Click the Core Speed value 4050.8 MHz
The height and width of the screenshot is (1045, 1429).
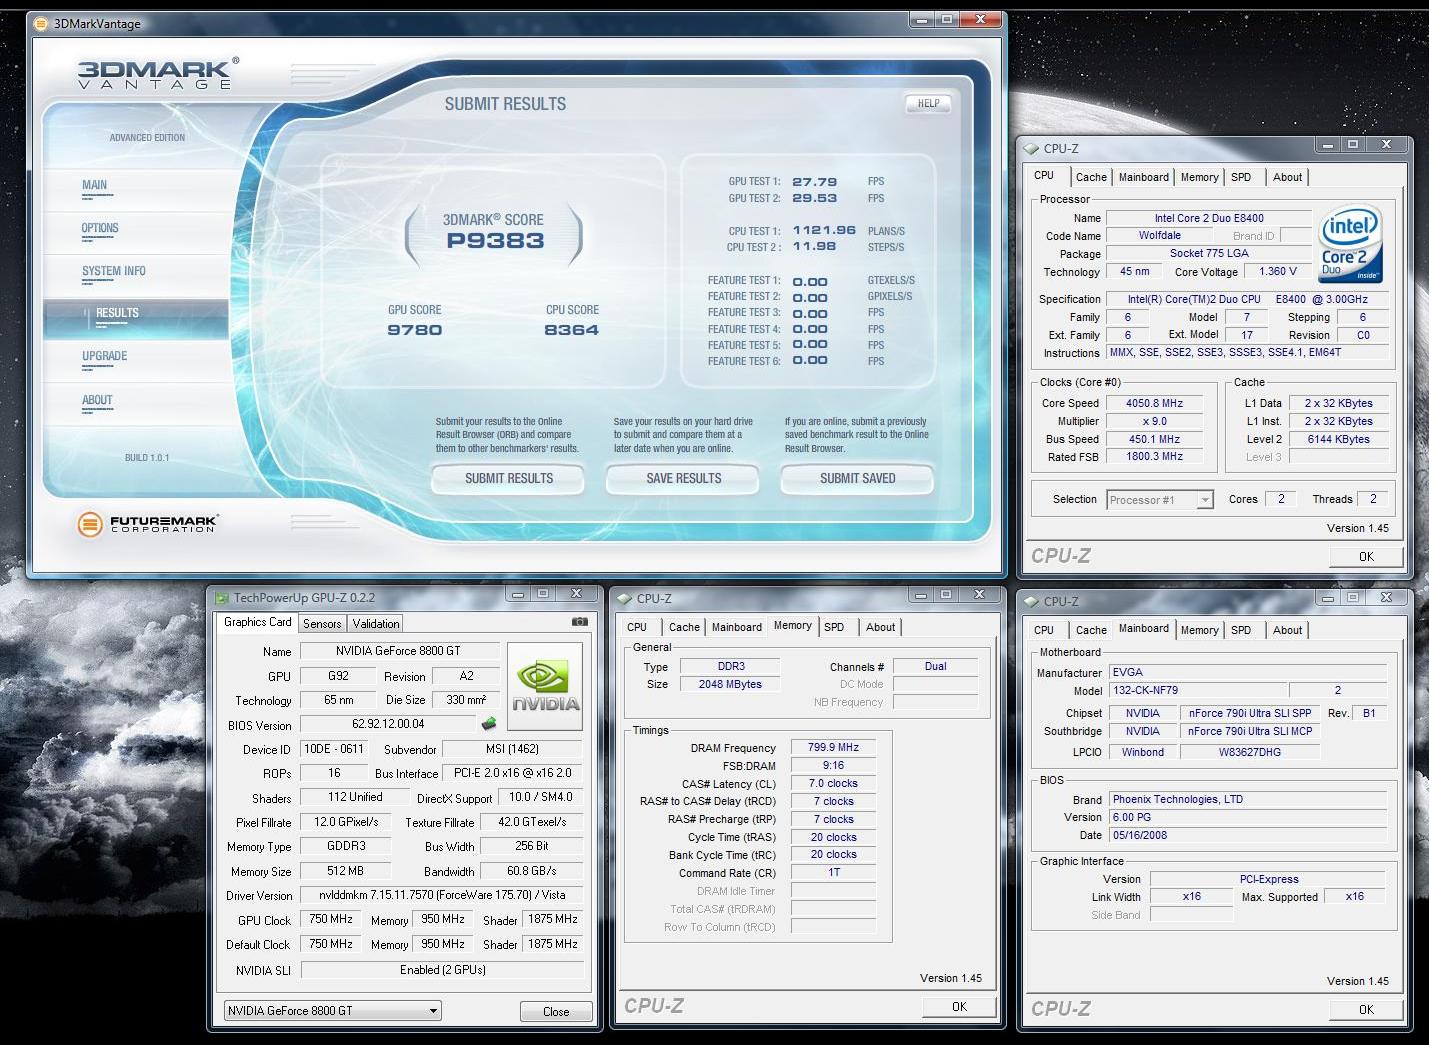click(x=1154, y=404)
